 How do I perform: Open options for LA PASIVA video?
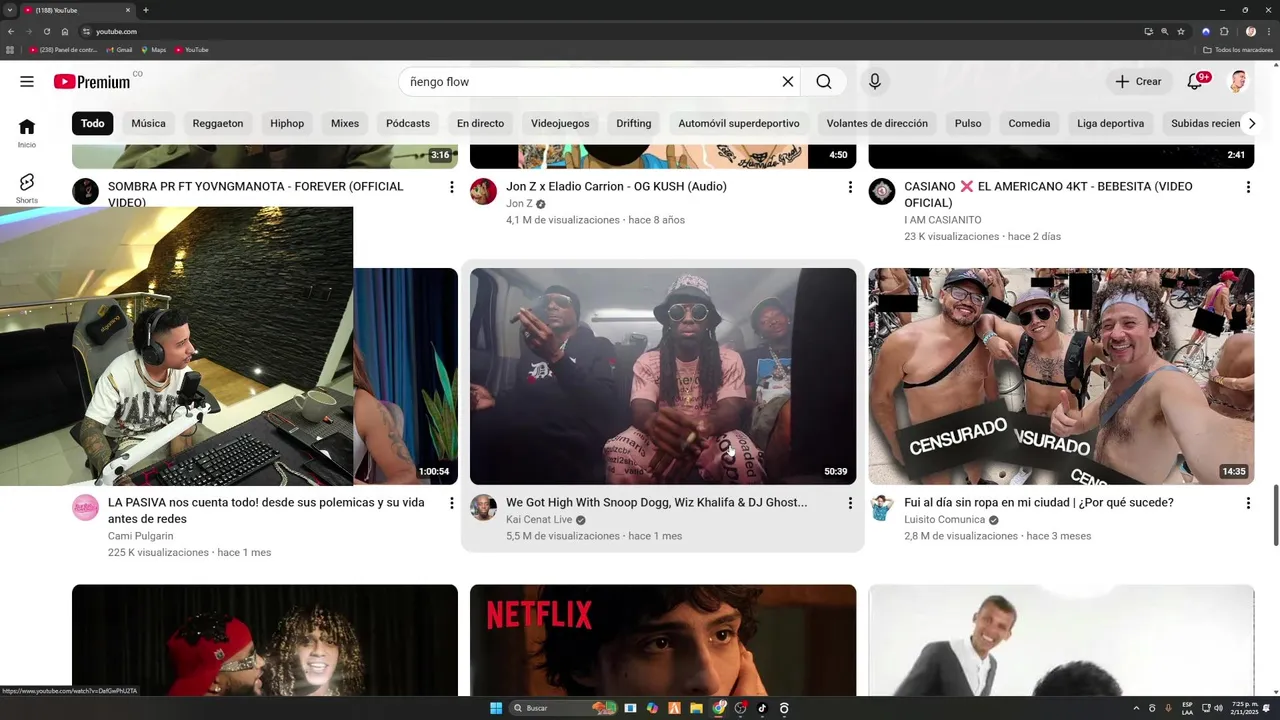click(451, 503)
